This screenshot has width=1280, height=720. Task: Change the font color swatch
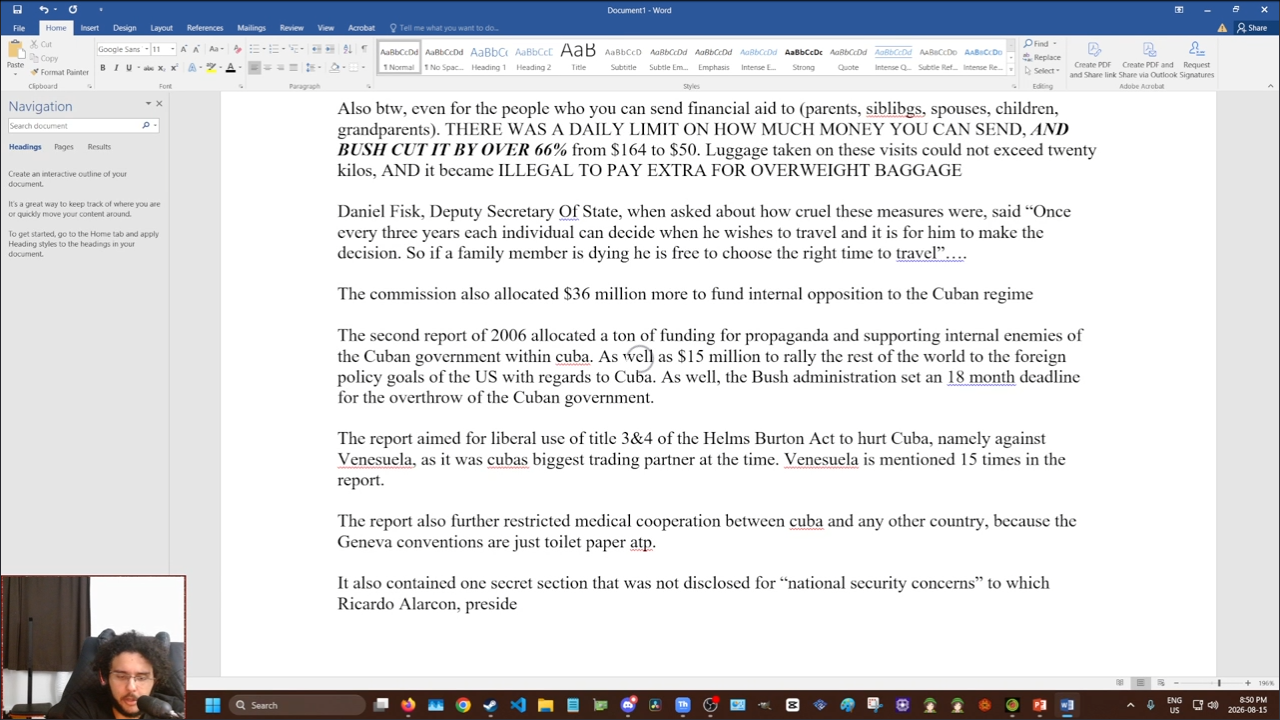tap(230, 68)
